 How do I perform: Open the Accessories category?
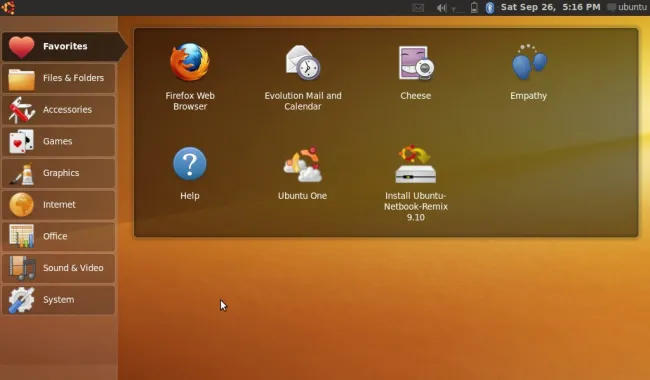click(58, 110)
